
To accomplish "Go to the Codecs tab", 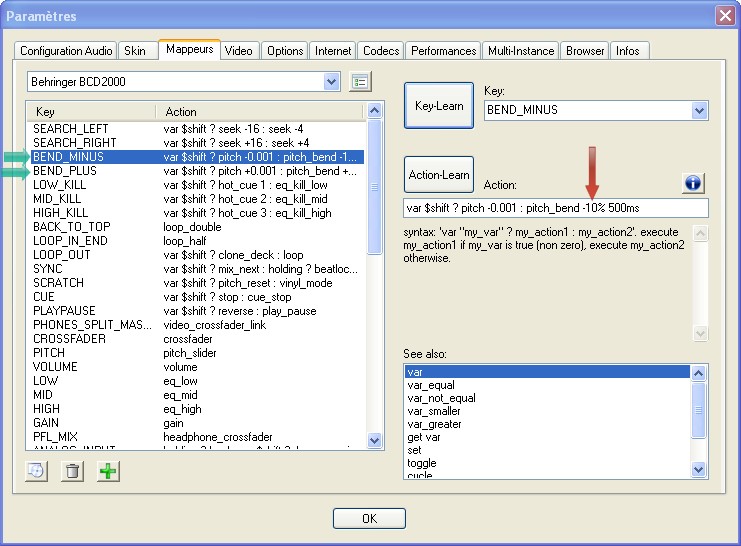I will (381, 51).
